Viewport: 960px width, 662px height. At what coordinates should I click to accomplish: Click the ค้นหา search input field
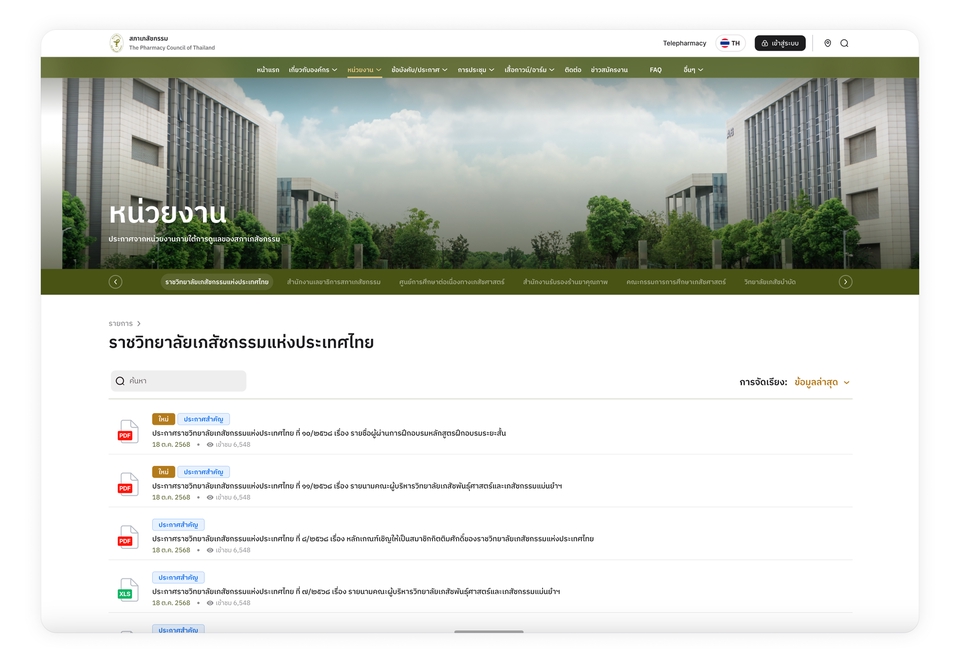(x=178, y=381)
